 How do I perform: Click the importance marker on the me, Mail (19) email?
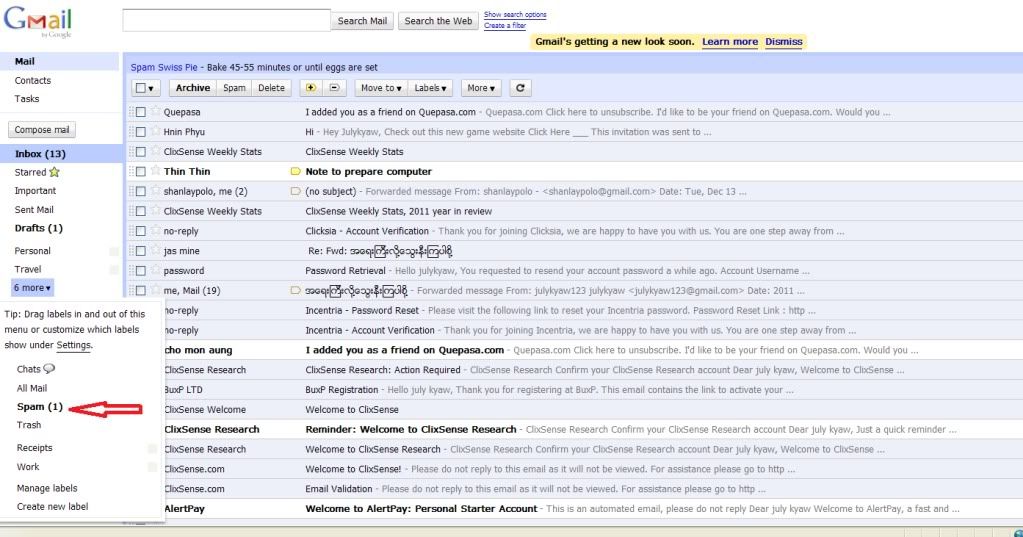296,290
